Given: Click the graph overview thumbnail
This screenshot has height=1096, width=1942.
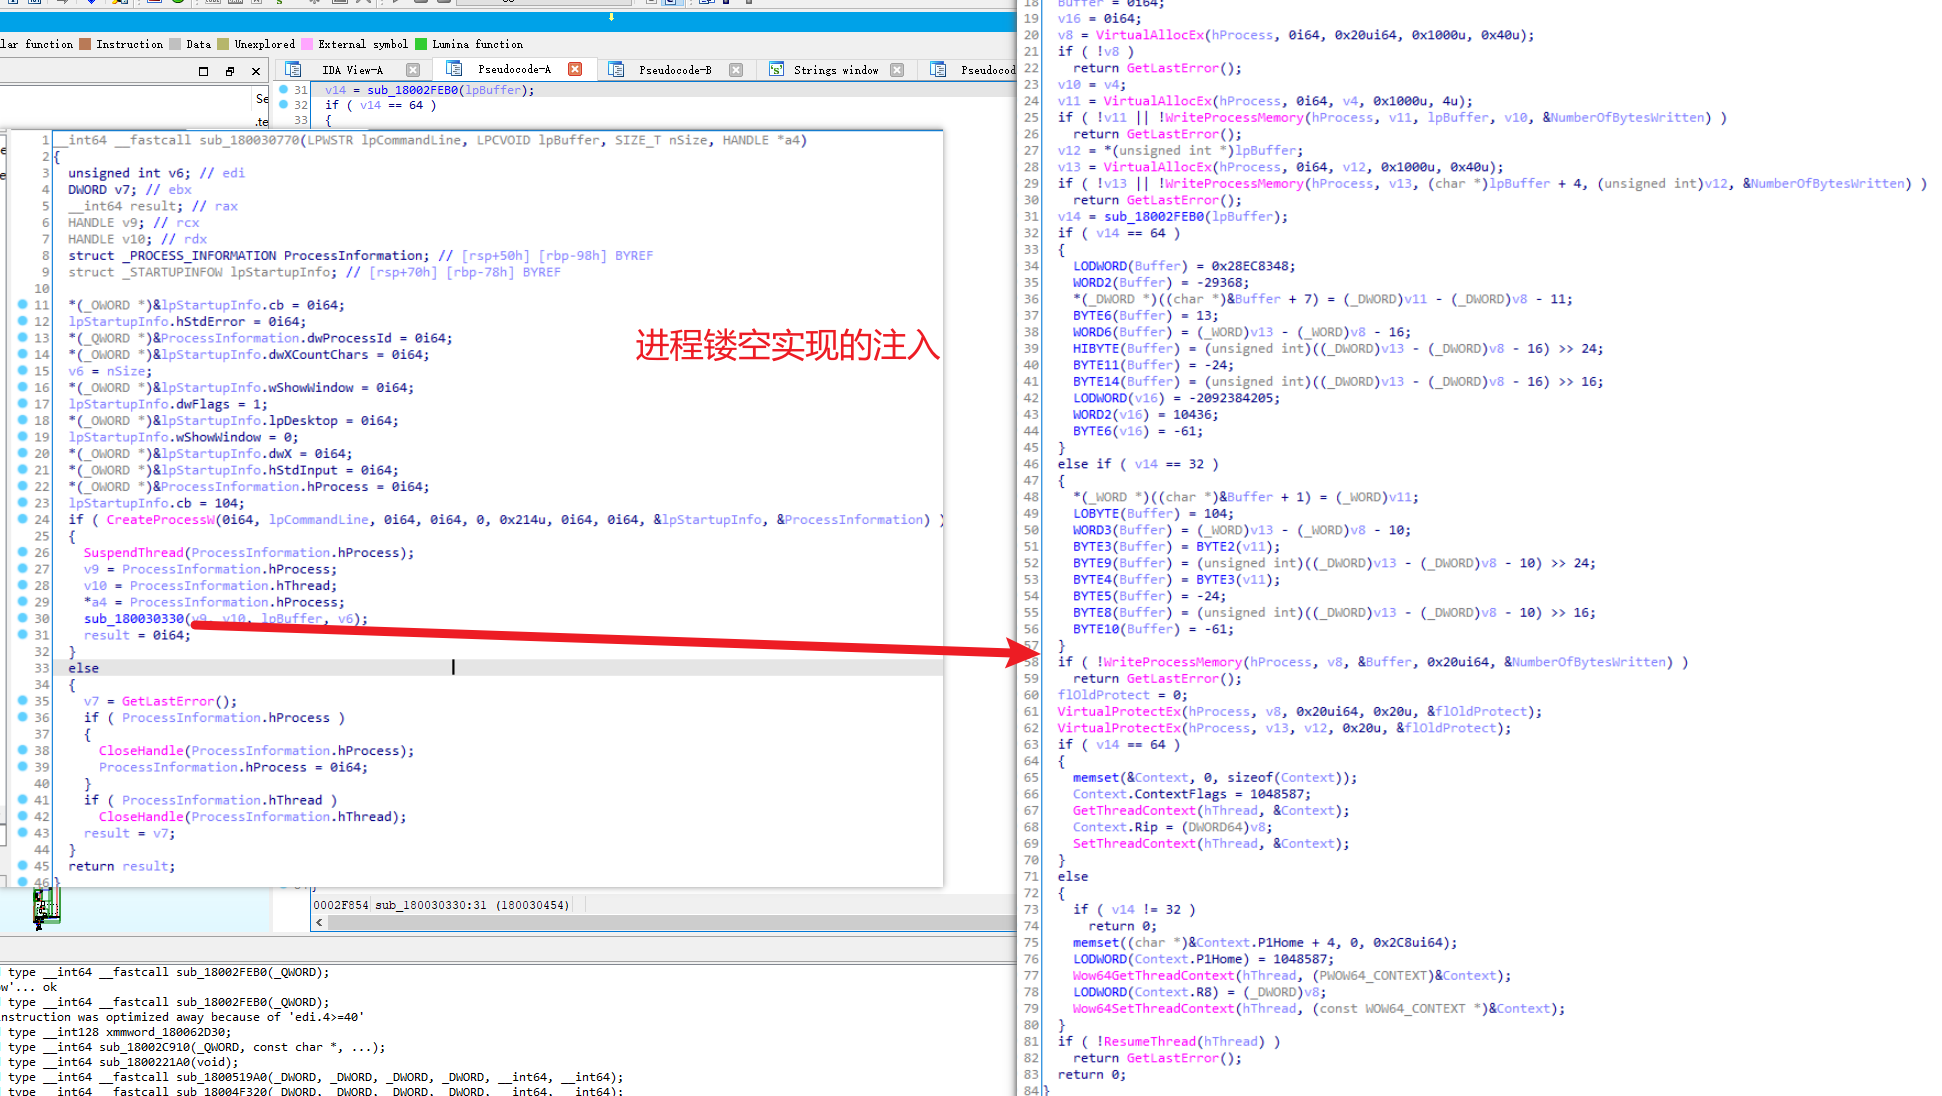Looking at the screenshot, I should point(46,907).
